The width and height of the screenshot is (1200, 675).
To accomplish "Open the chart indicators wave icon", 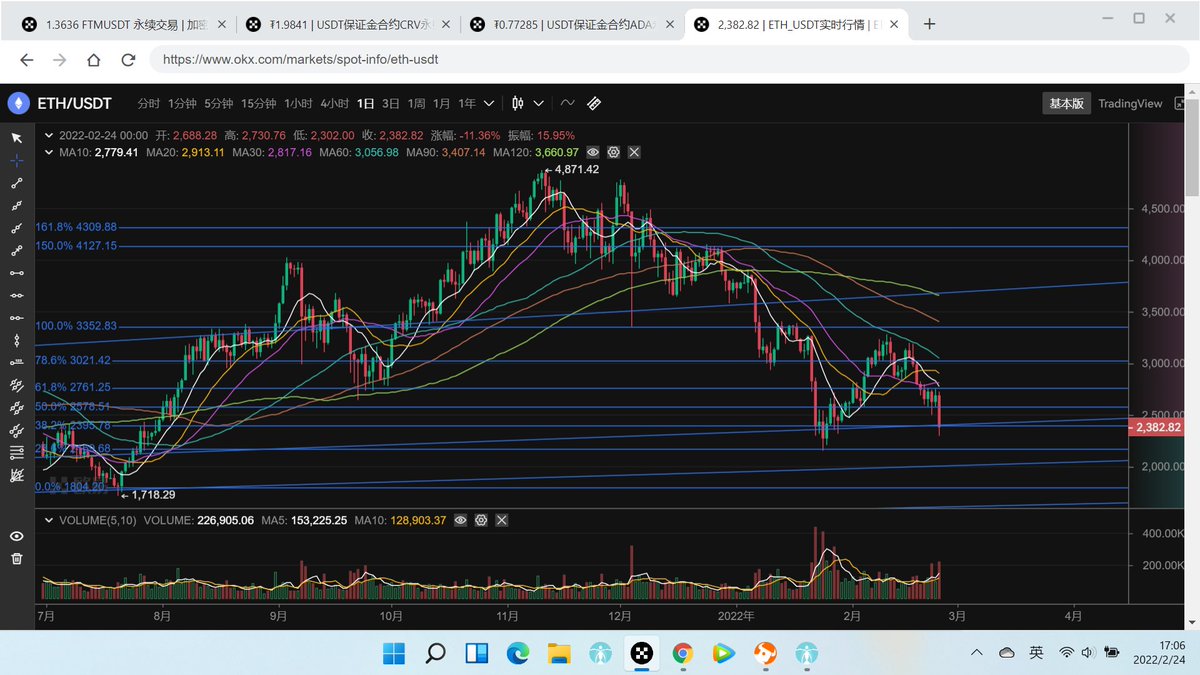I will 568,103.
